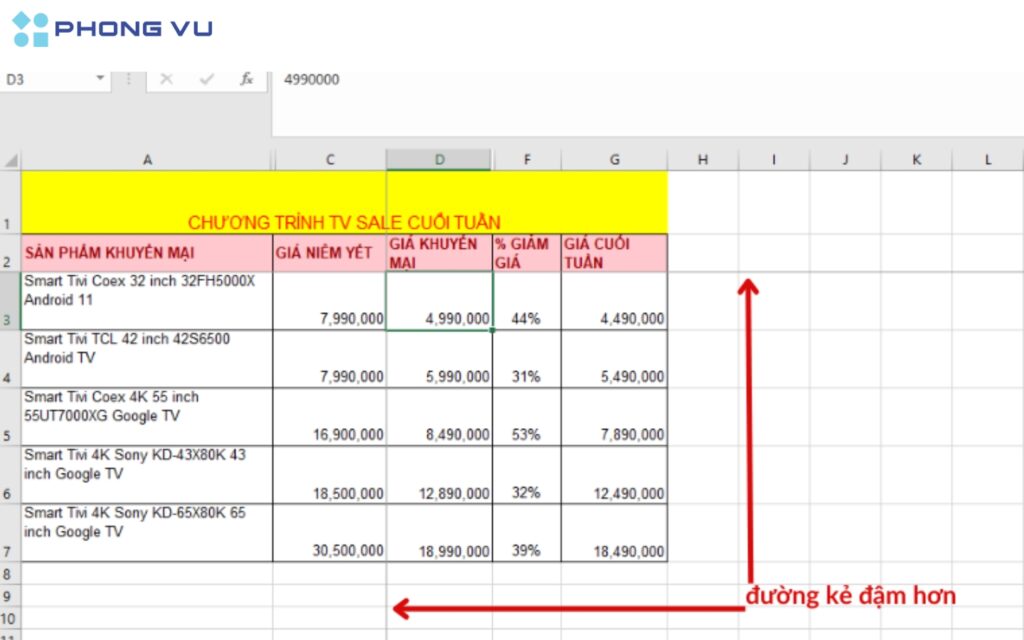Screen dimensions: 1024x640
Task: Select column K header
Action: (x=916, y=160)
